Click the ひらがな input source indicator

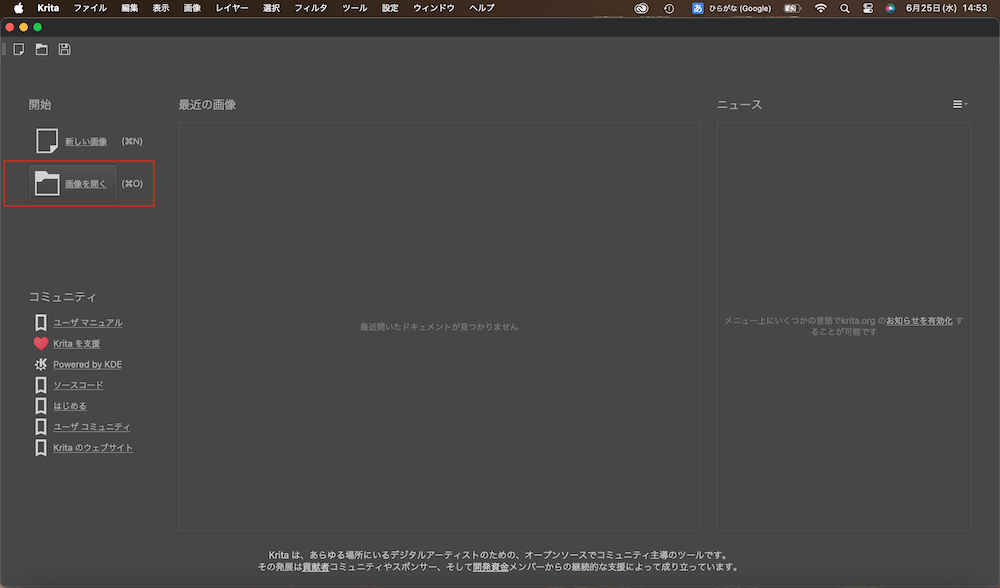732,8
